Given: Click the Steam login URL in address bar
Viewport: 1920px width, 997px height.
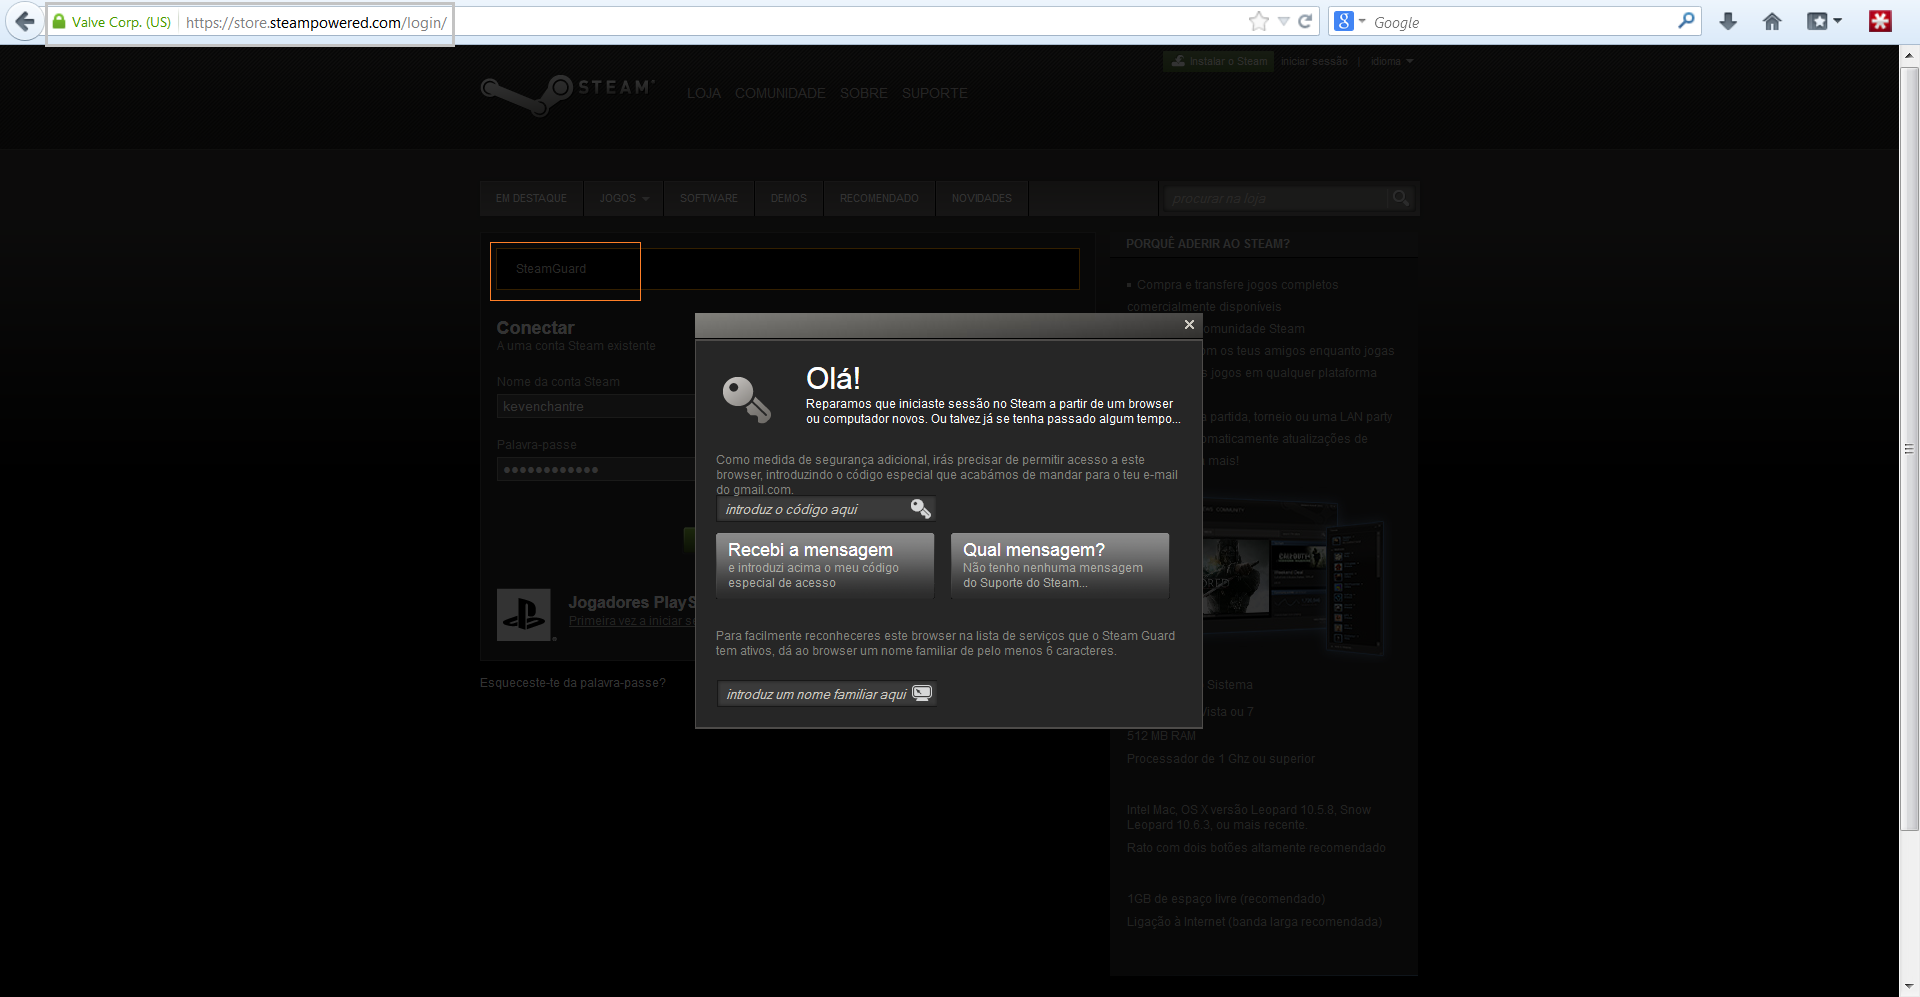Looking at the screenshot, I should (316, 22).
